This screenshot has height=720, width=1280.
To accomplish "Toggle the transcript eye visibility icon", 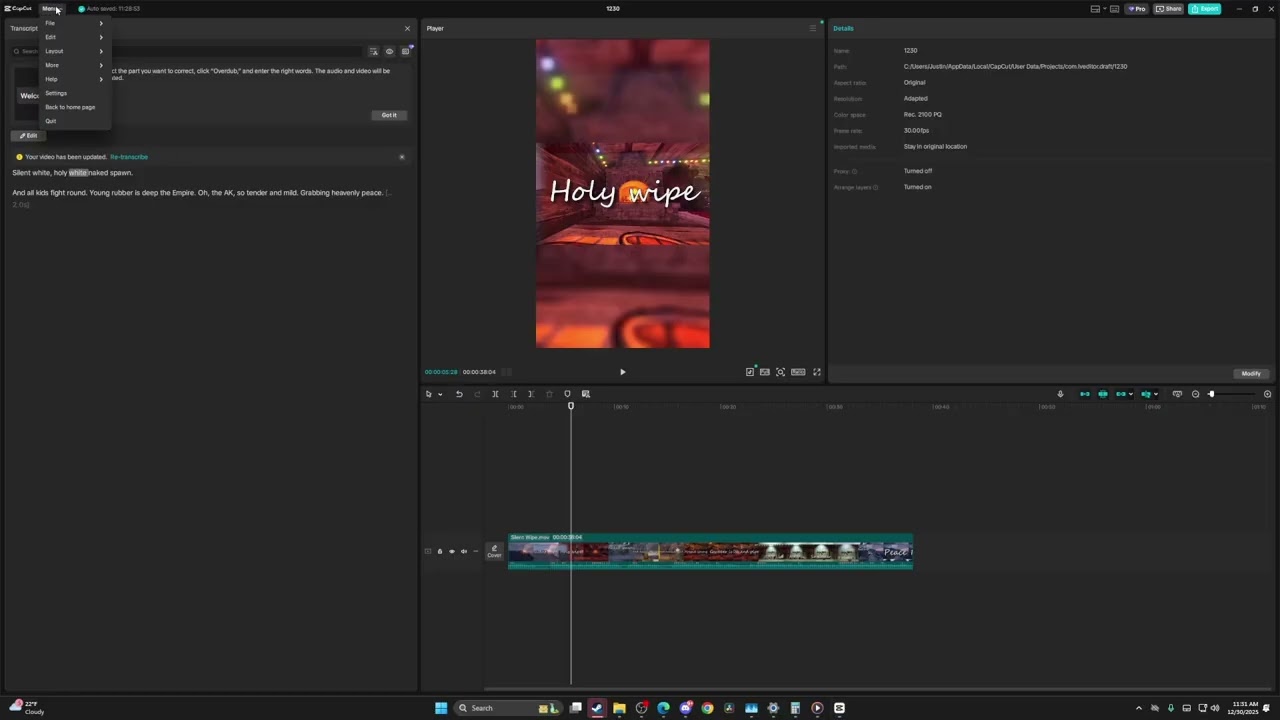I will click(x=389, y=51).
